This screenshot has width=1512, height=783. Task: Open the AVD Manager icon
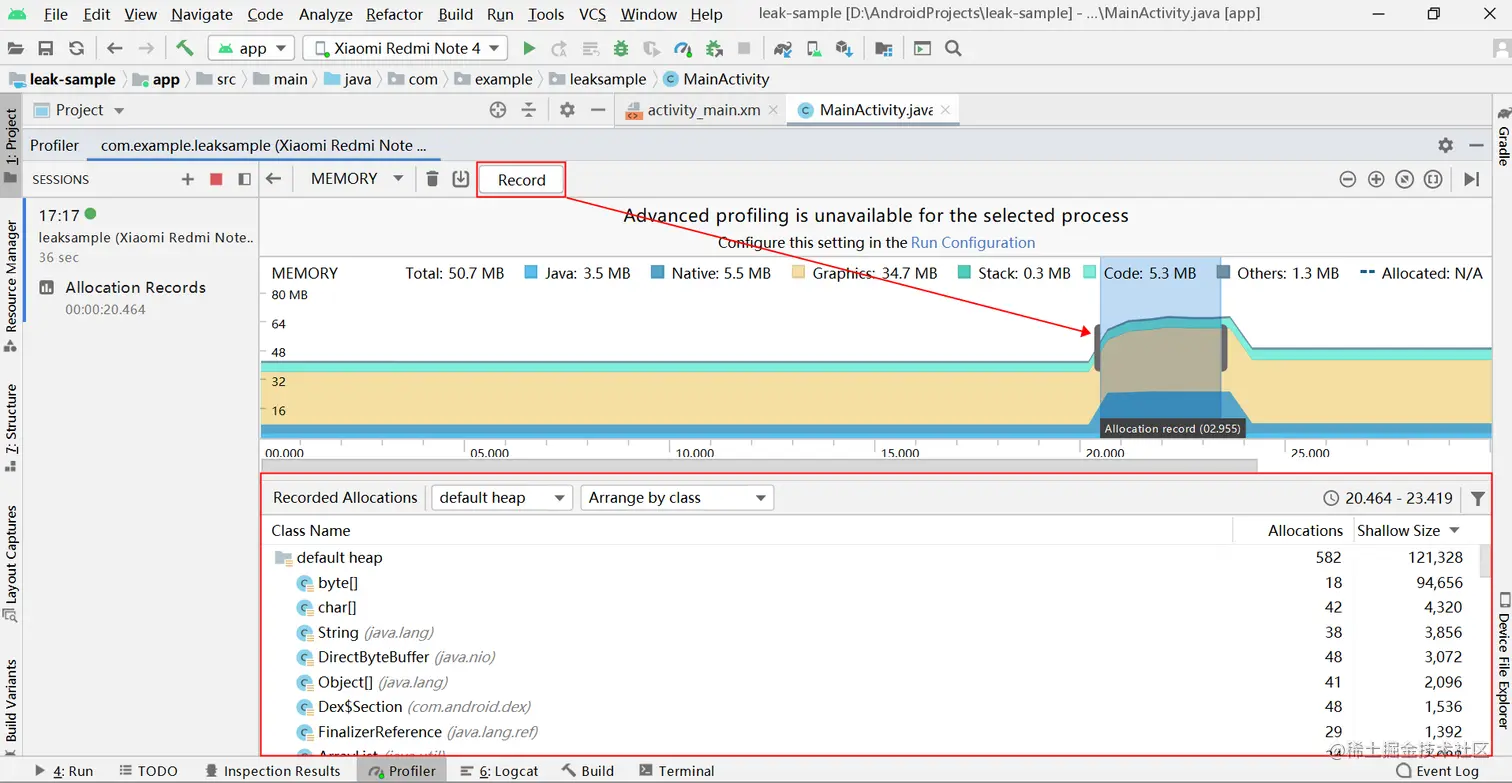814,48
